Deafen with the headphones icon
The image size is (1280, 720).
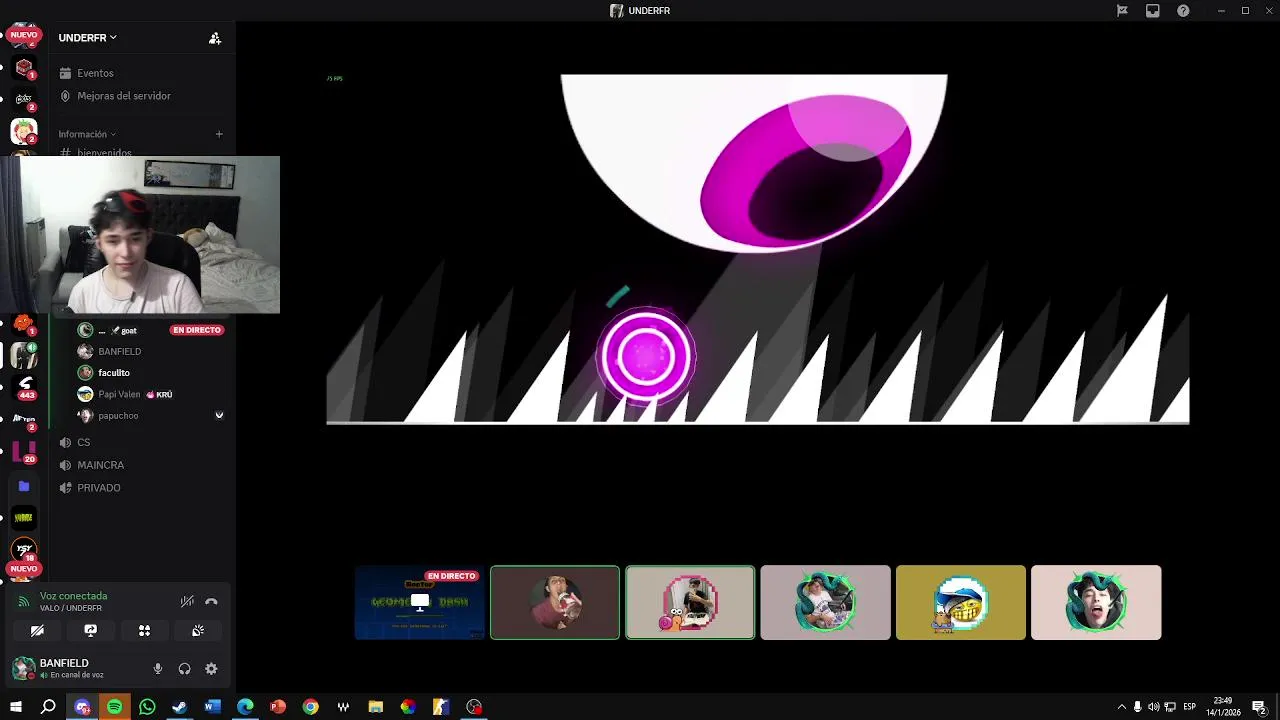[184, 669]
